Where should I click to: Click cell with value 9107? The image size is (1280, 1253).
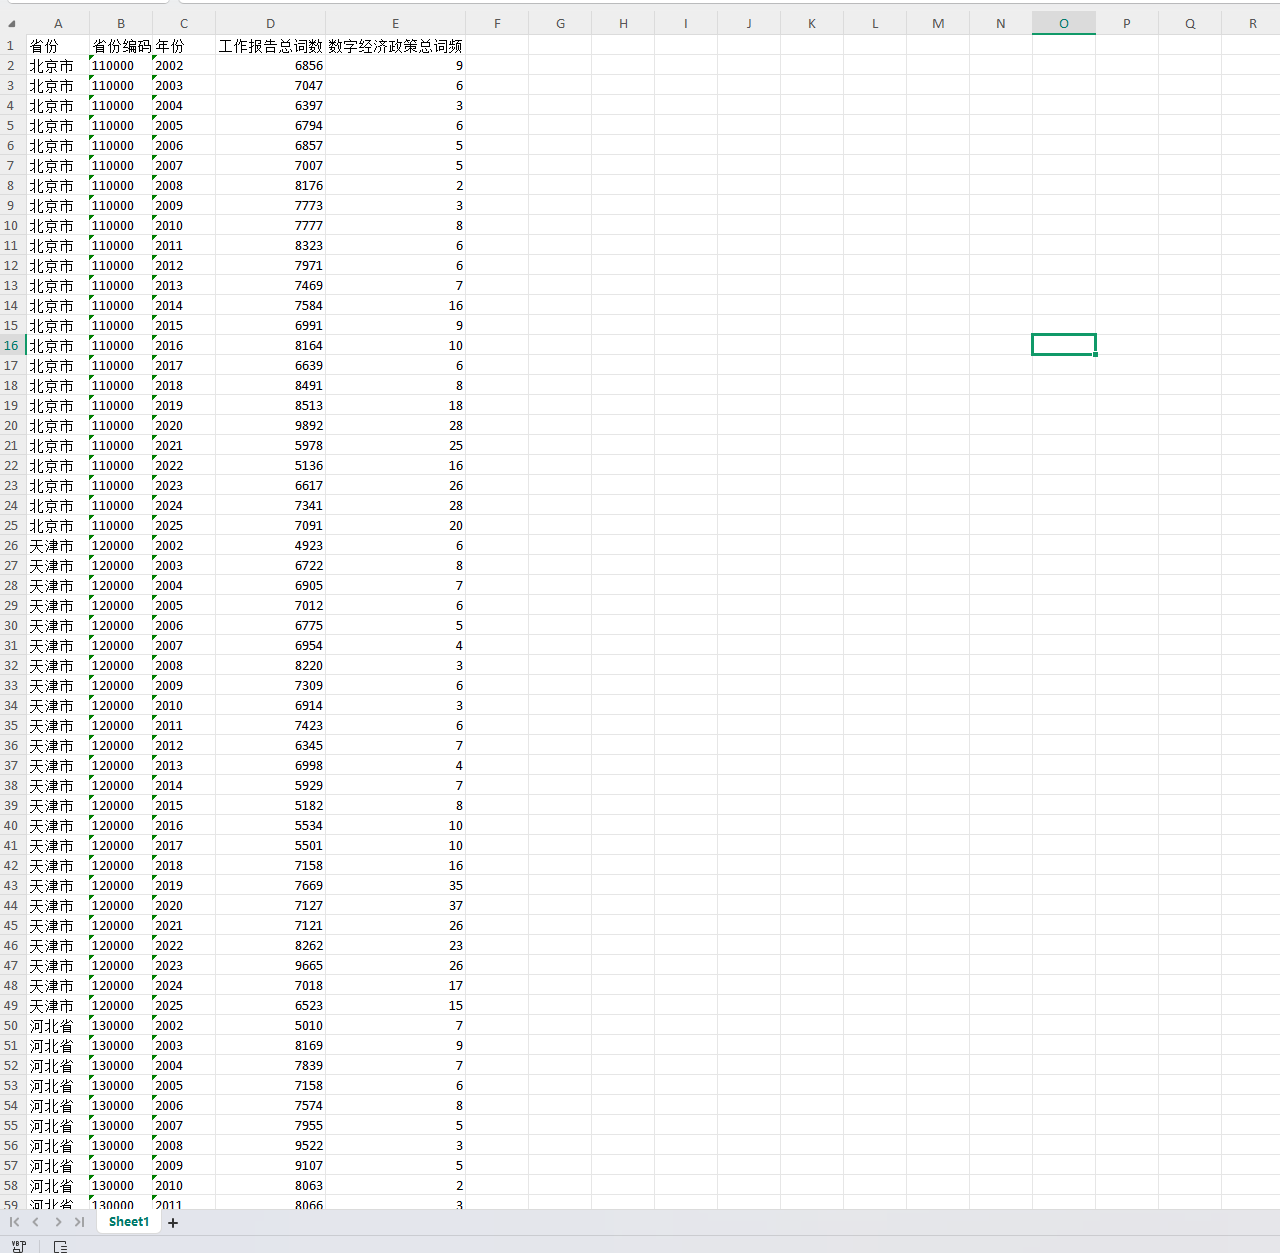point(271,1165)
